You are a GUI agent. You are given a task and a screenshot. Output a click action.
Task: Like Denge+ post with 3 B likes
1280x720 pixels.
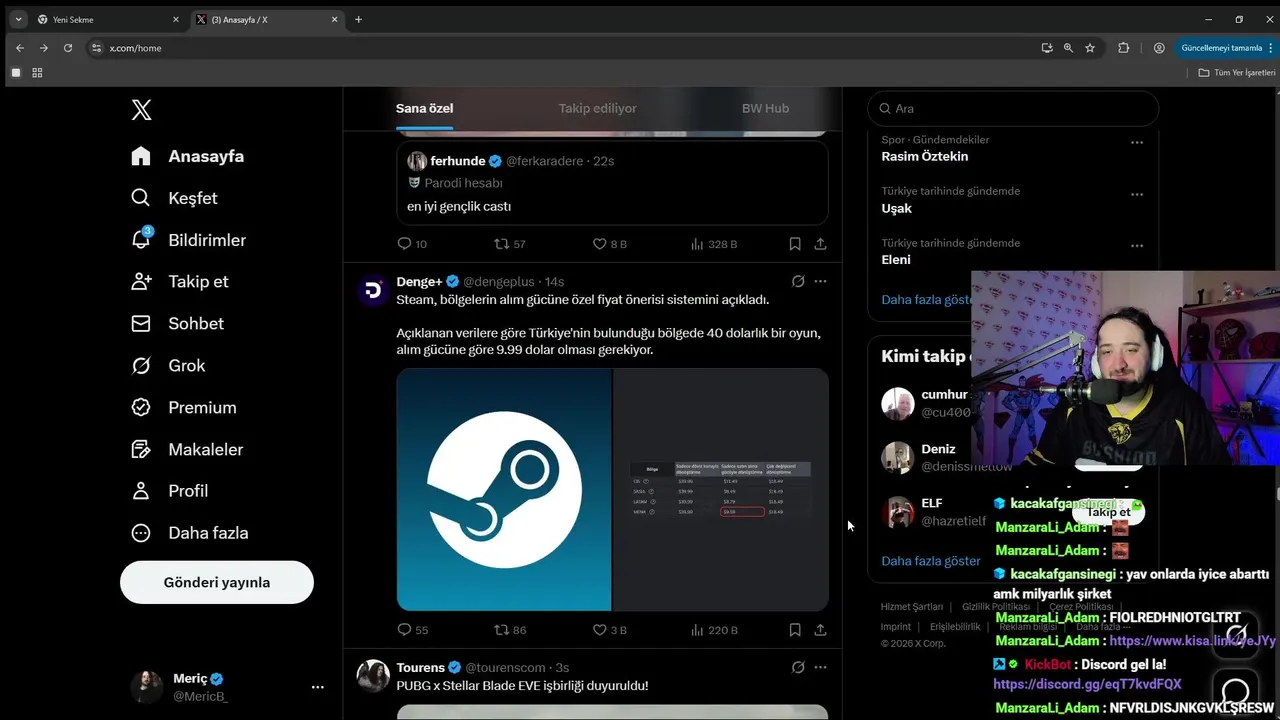coord(610,630)
